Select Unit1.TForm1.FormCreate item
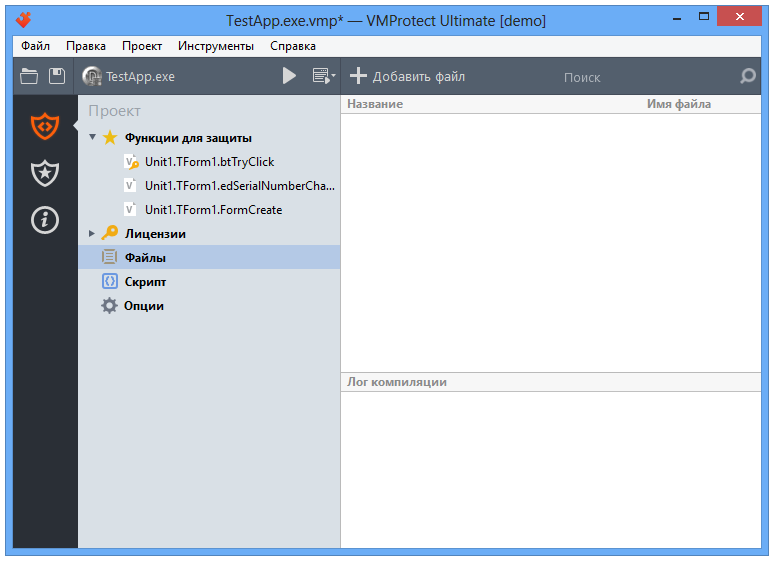The image size is (774, 561). tap(213, 210)
